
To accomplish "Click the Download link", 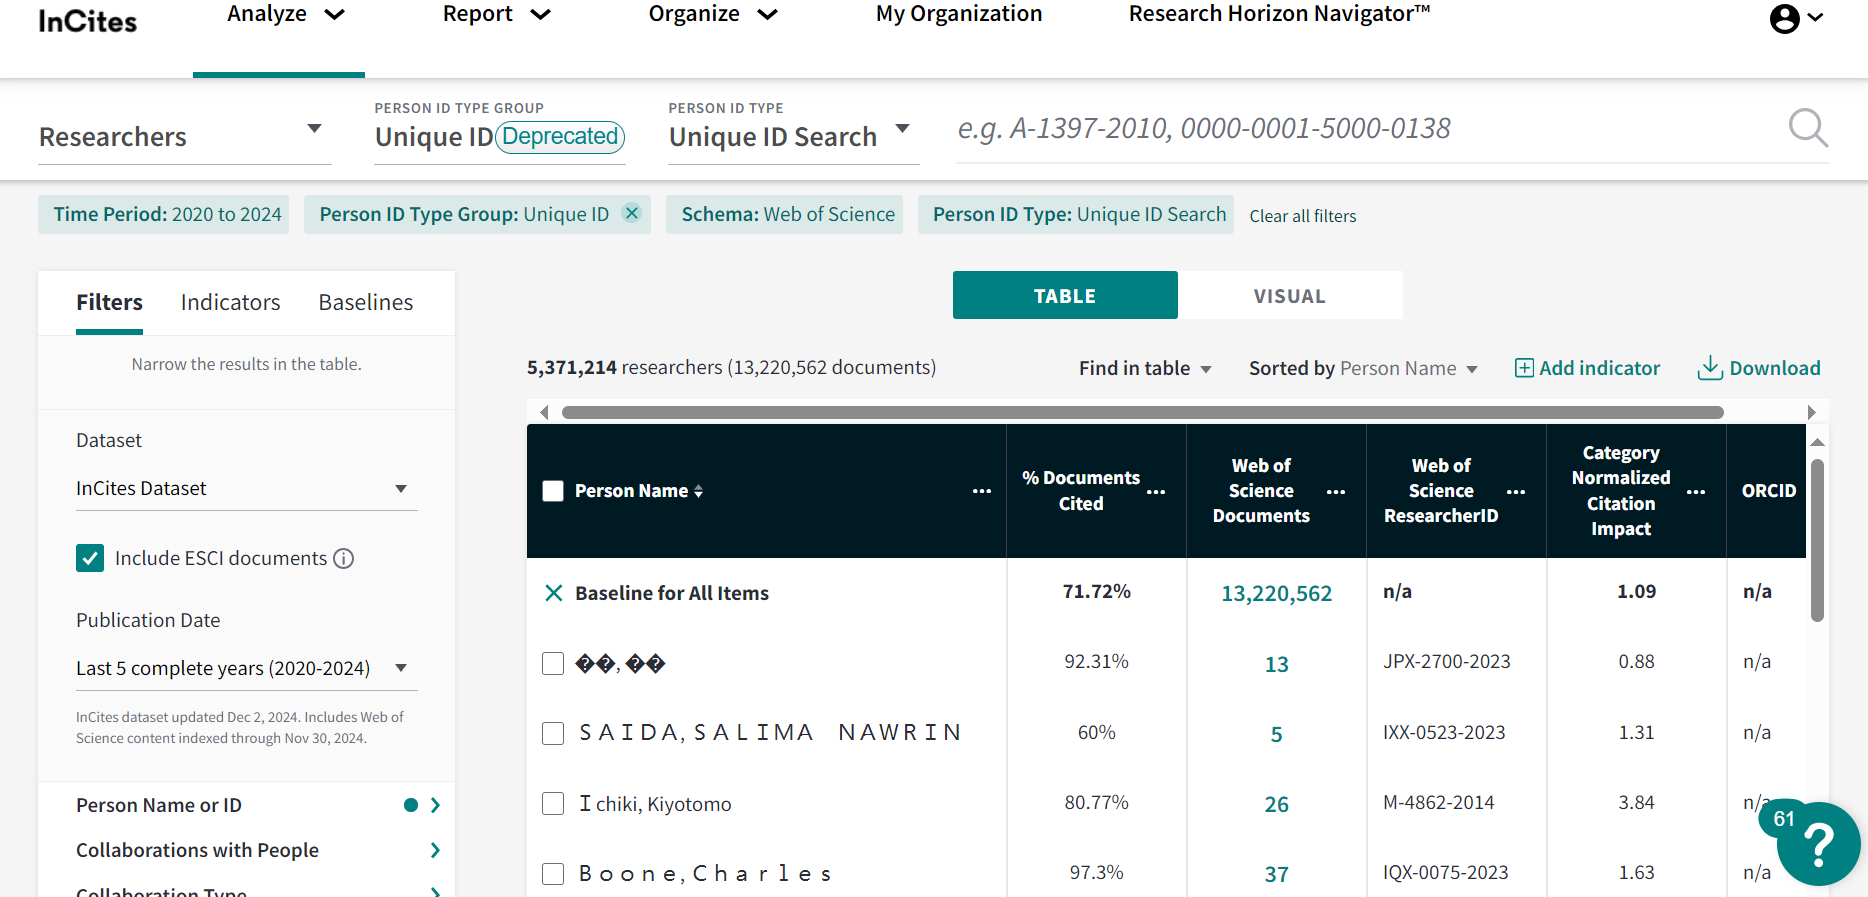I will [x=1775, y=368].
